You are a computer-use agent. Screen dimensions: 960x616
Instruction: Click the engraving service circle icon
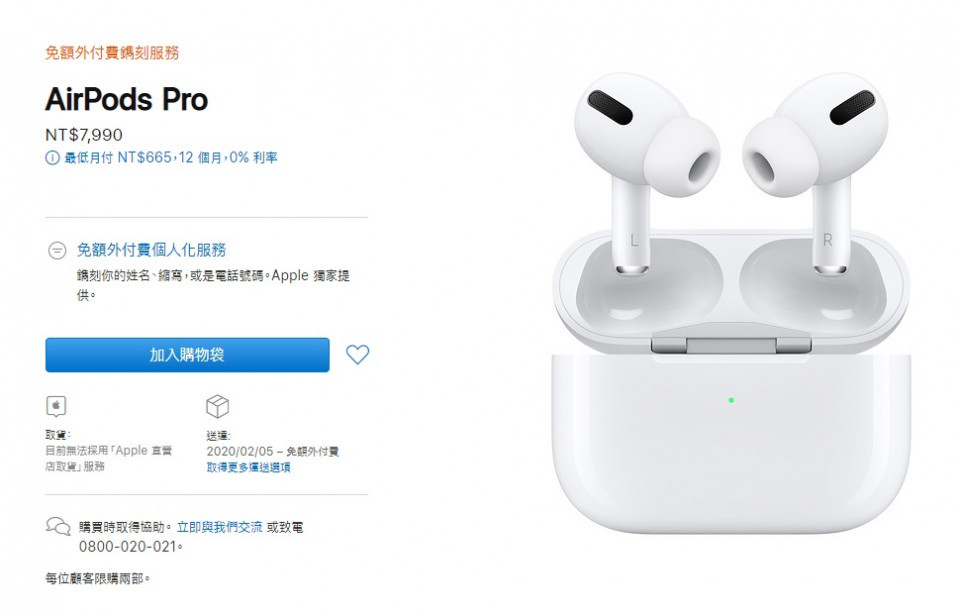tap(57, 250)
